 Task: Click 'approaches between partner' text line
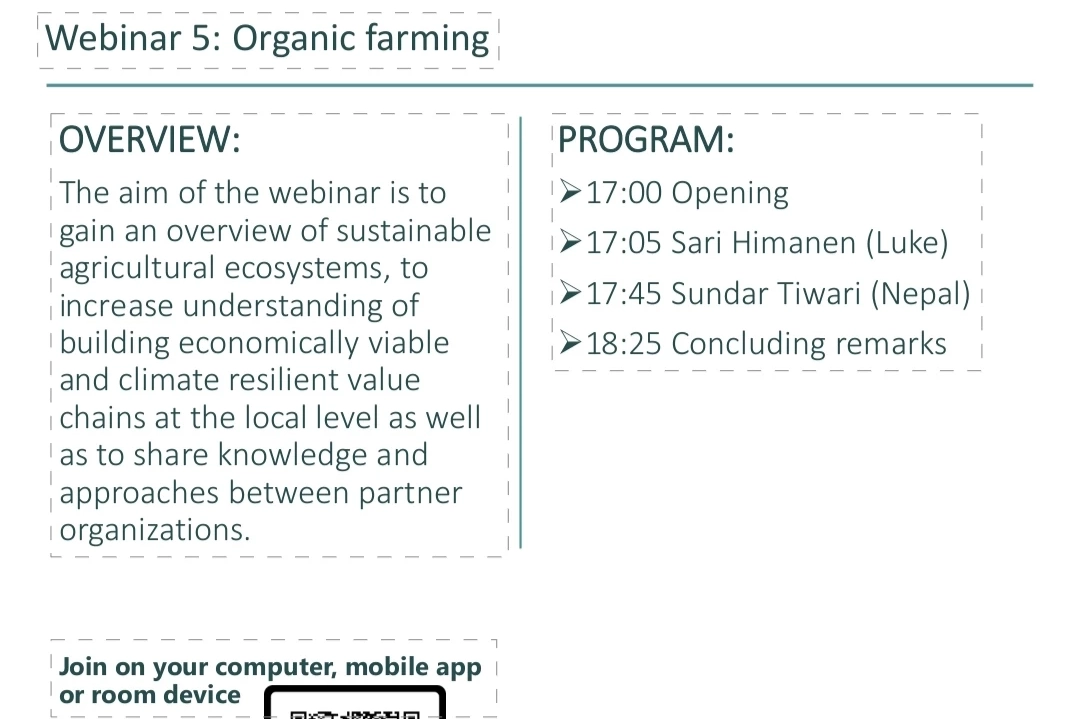[x=261, y=492]
